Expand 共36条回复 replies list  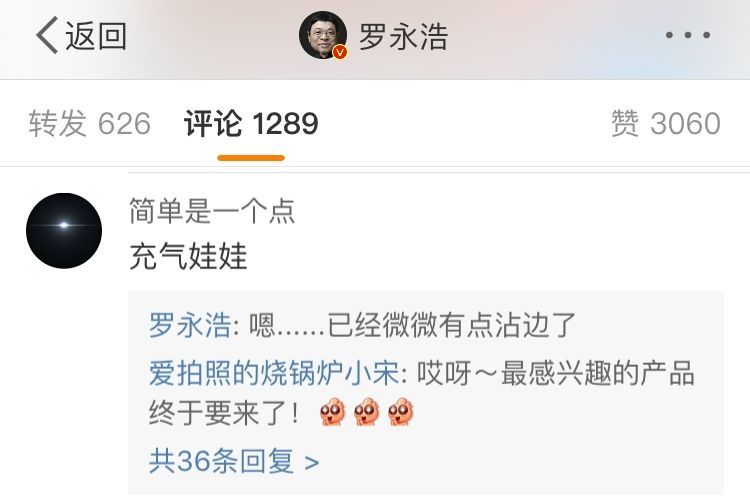pyautogui.click(x=233, y=461)
